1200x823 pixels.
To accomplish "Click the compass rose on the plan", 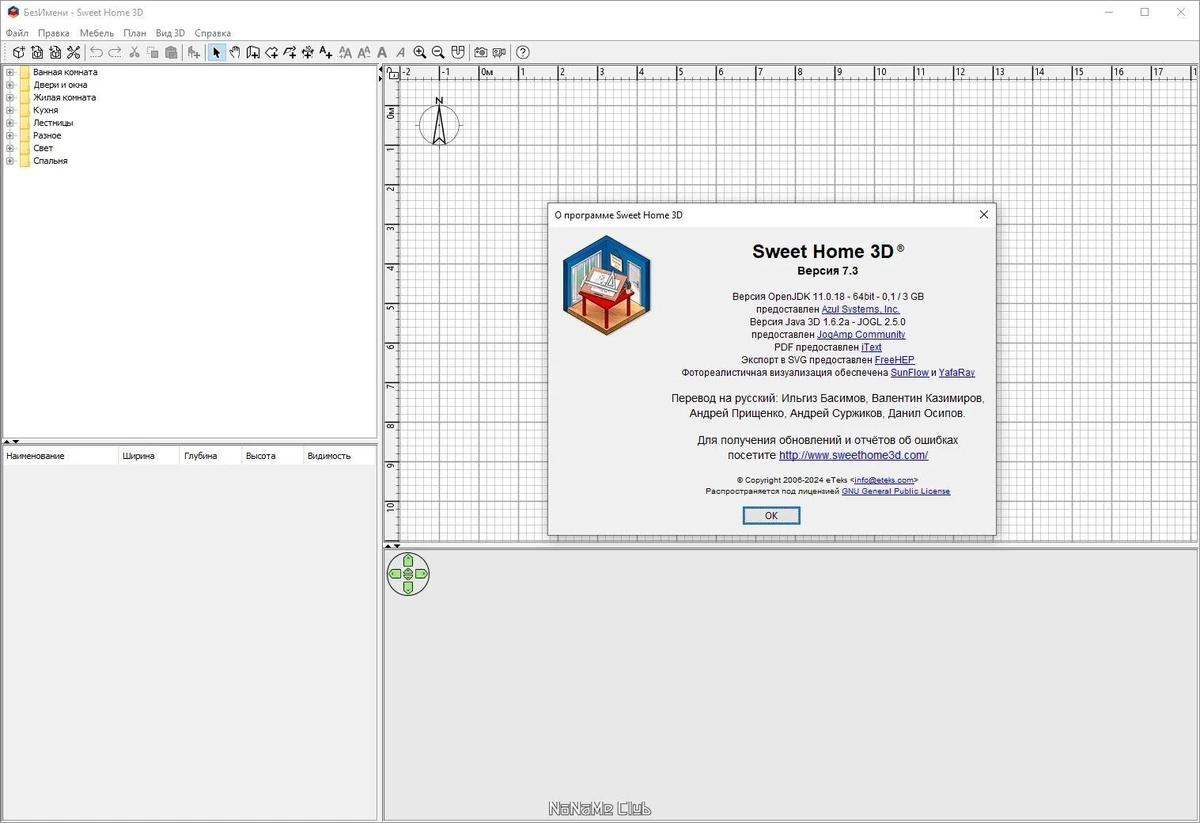I will 439,122.
